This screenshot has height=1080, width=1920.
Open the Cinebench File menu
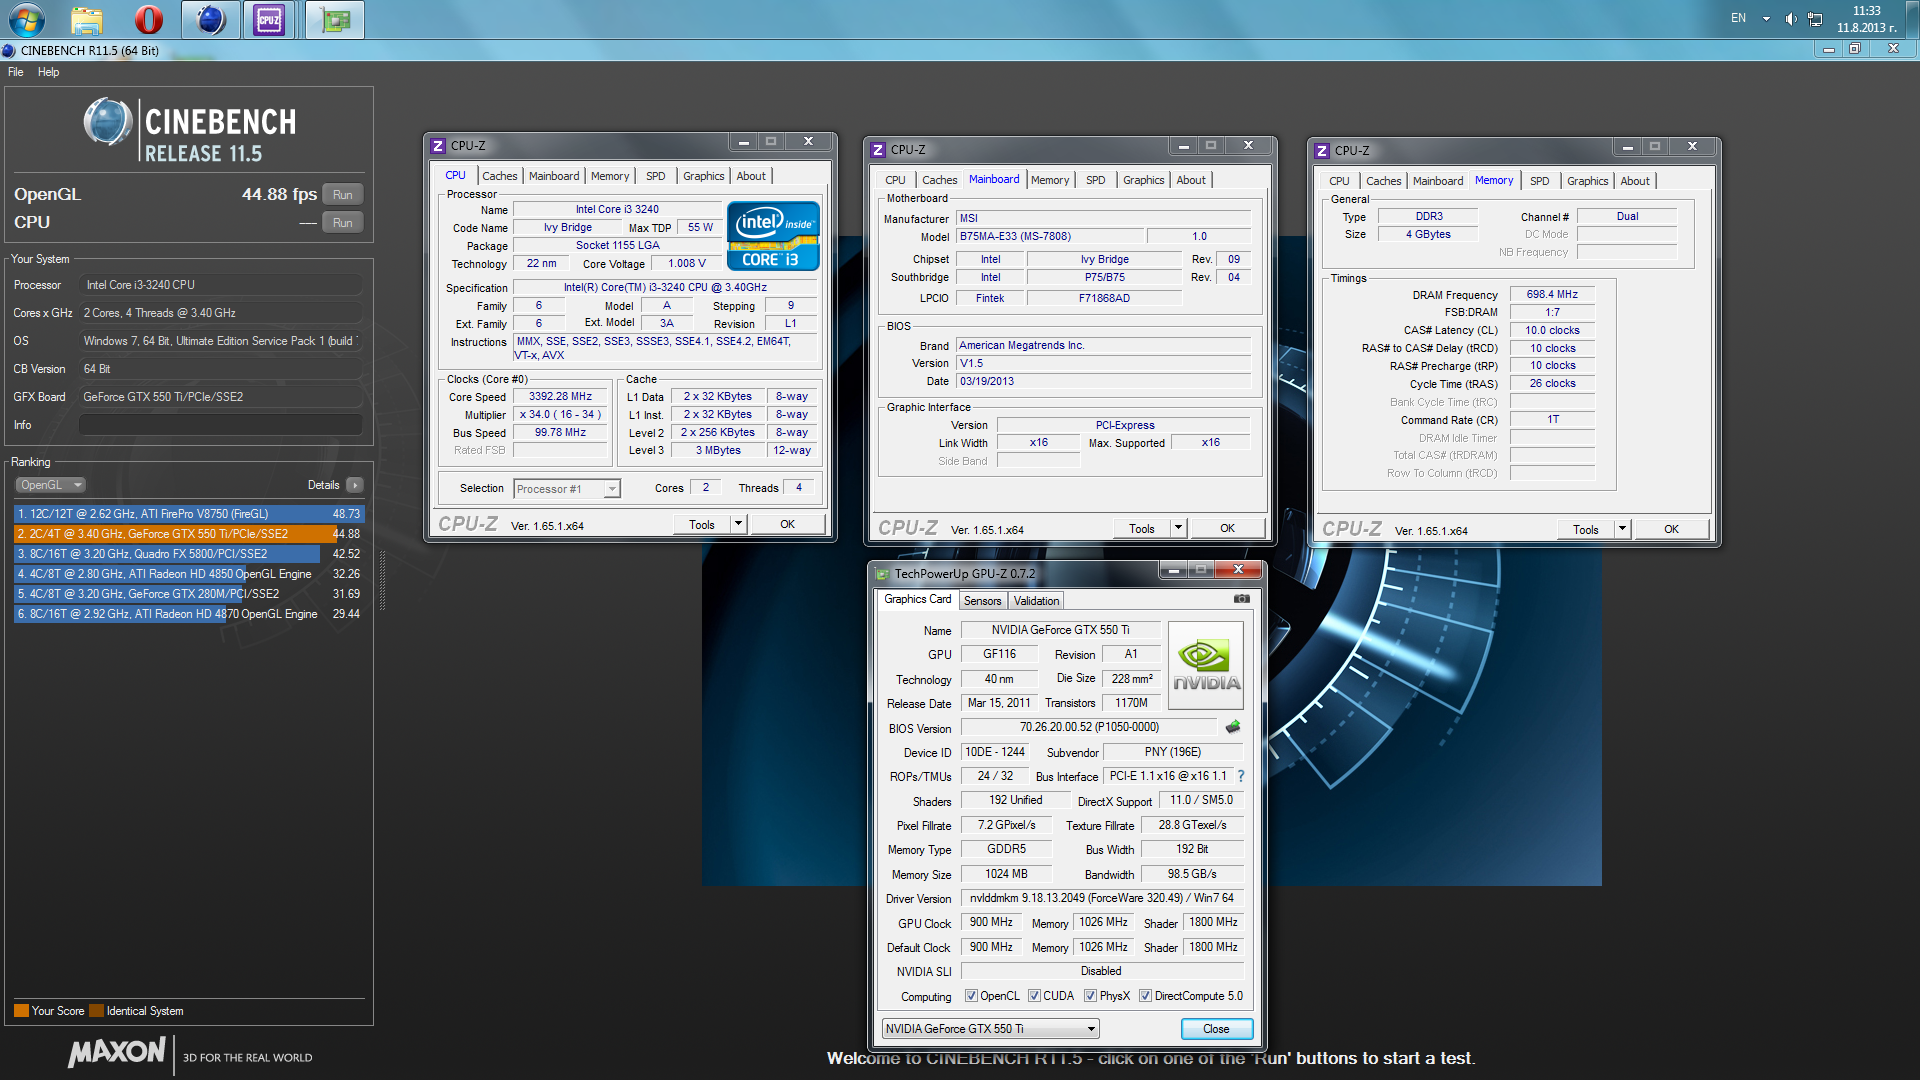tap(16, 72)
